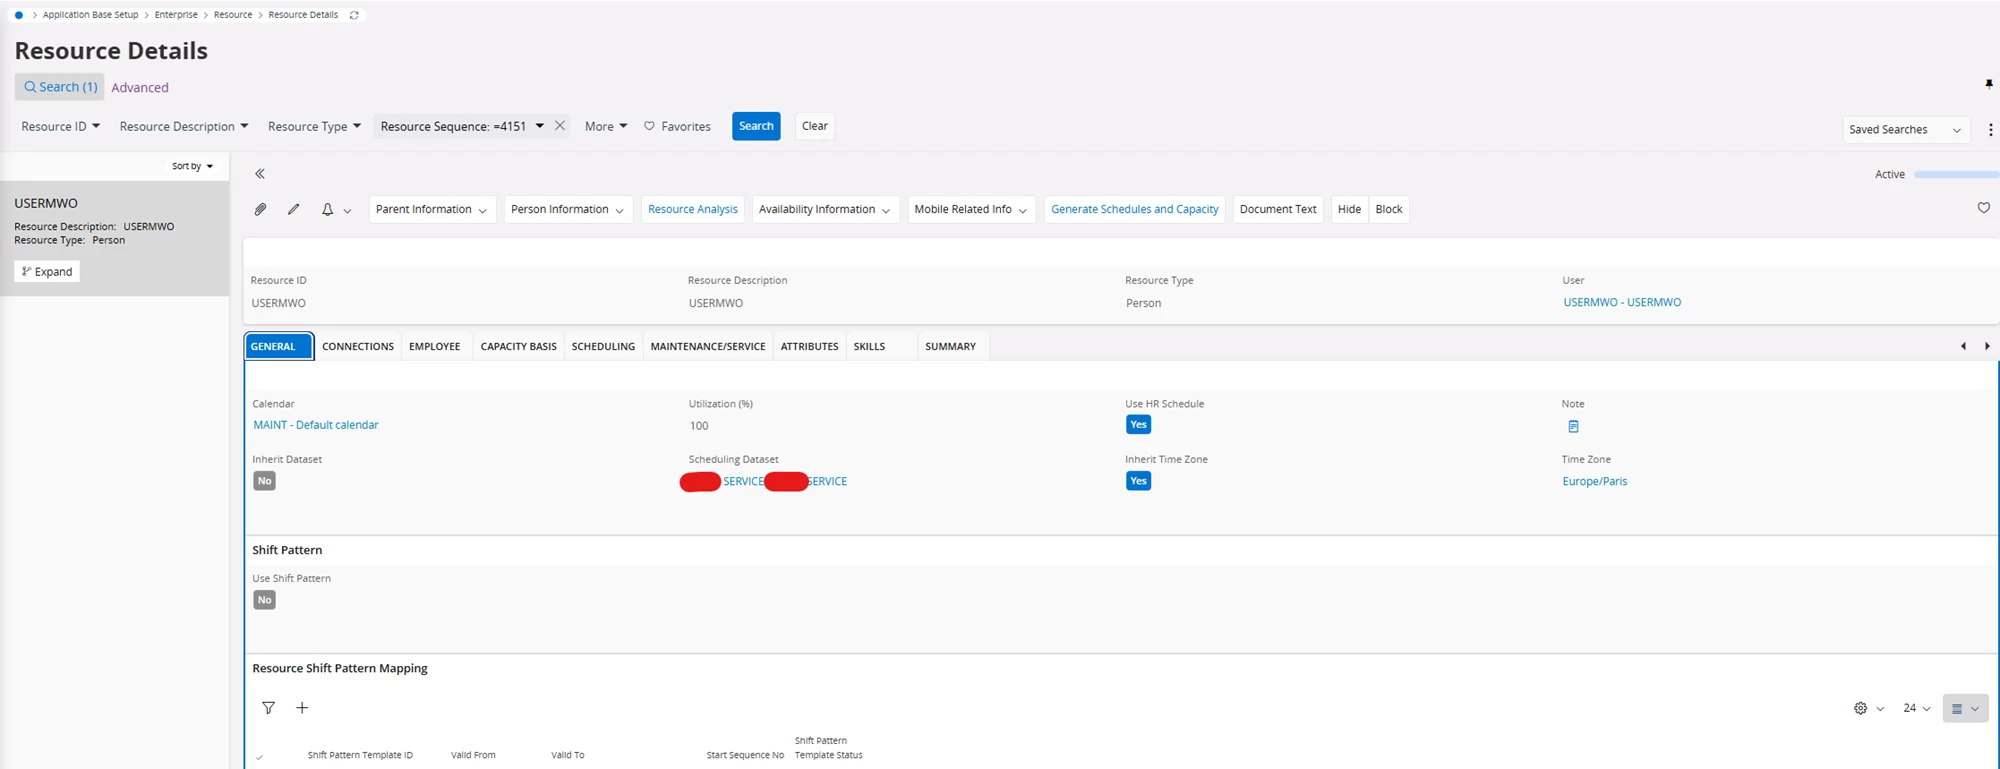Click the Favorites heart filter

pos(677,126)
